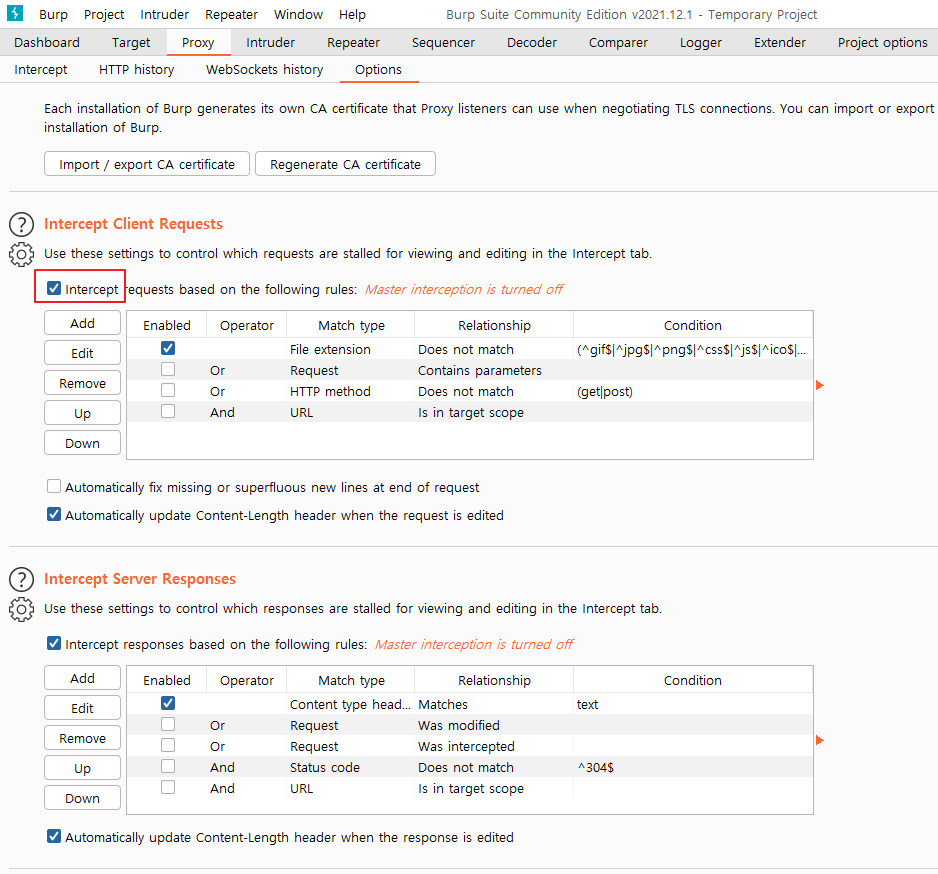Viewport: 938px width, 874px height.
Task: Add a new server response interception rule
Action: tap(83, 678)
